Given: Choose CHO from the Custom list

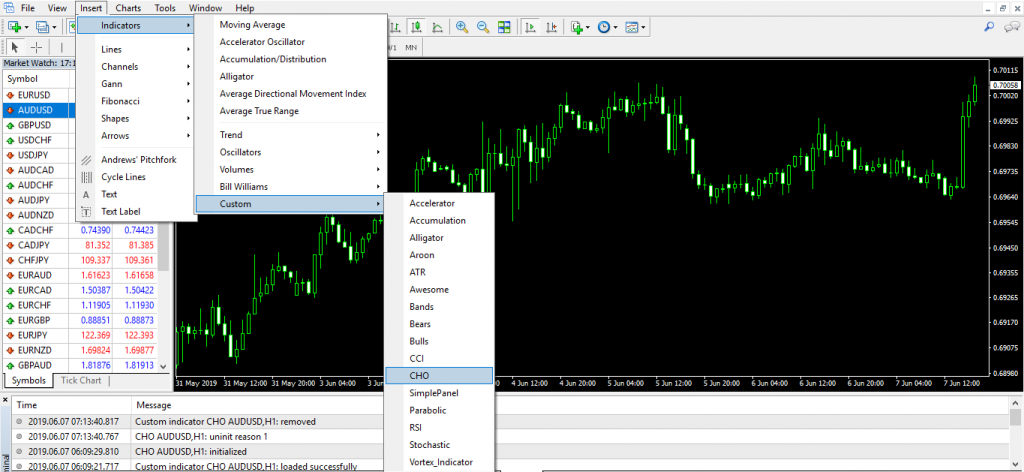Looking at the screenshot, I should click(439, 375).
